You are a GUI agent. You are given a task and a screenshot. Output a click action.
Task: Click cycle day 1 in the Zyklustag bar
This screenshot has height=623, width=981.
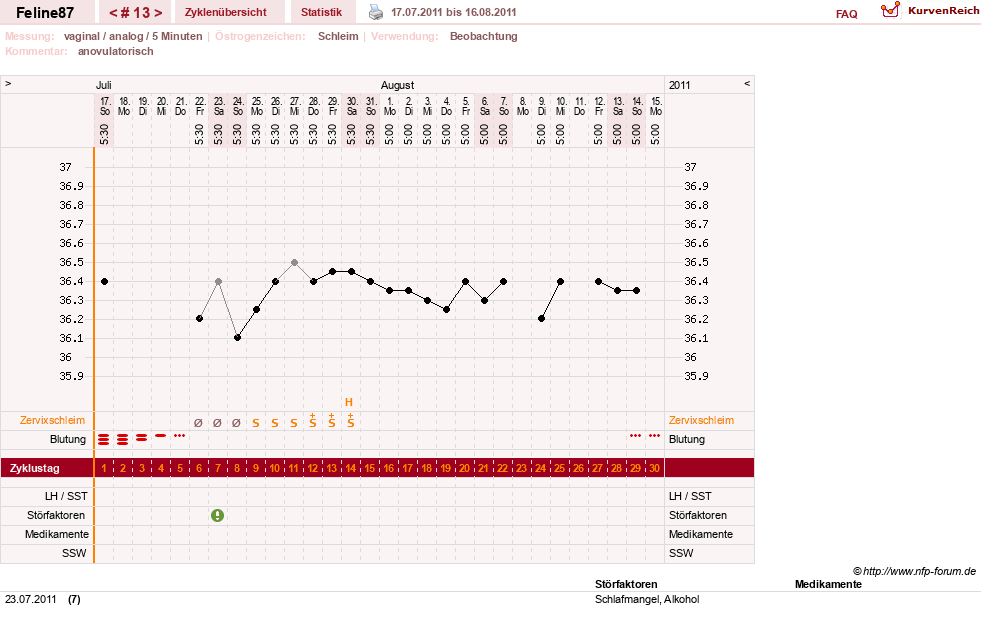point(104,468)
